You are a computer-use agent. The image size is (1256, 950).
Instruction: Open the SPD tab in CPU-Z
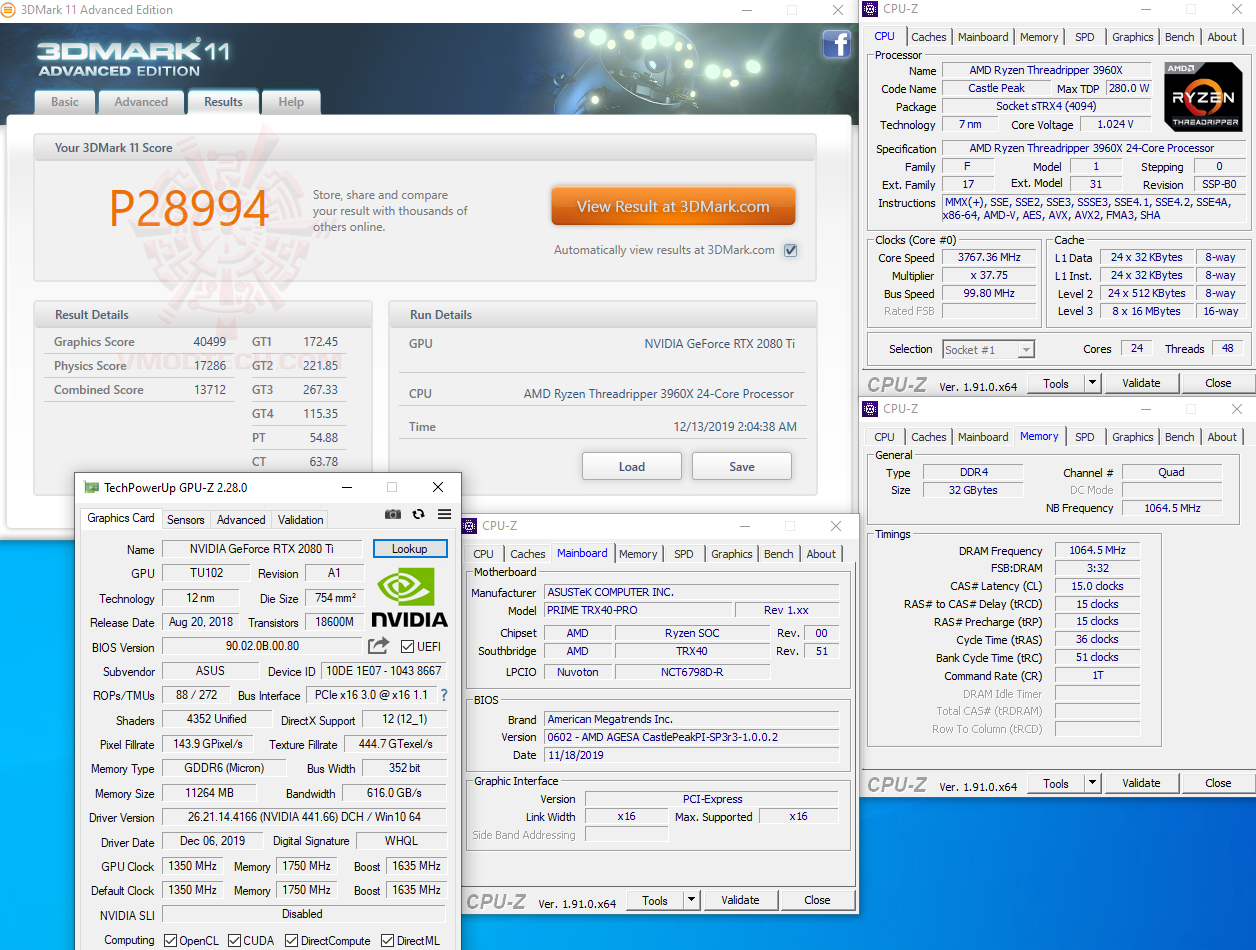[1084, 37]
